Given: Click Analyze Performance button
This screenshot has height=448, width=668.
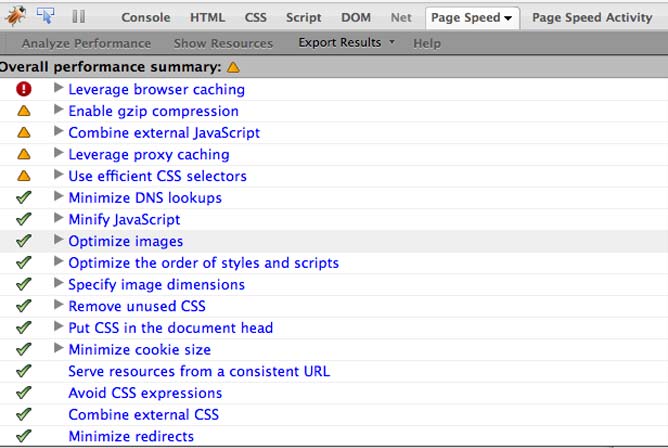Looking at the screenshot, I should [x=86, y=43].
